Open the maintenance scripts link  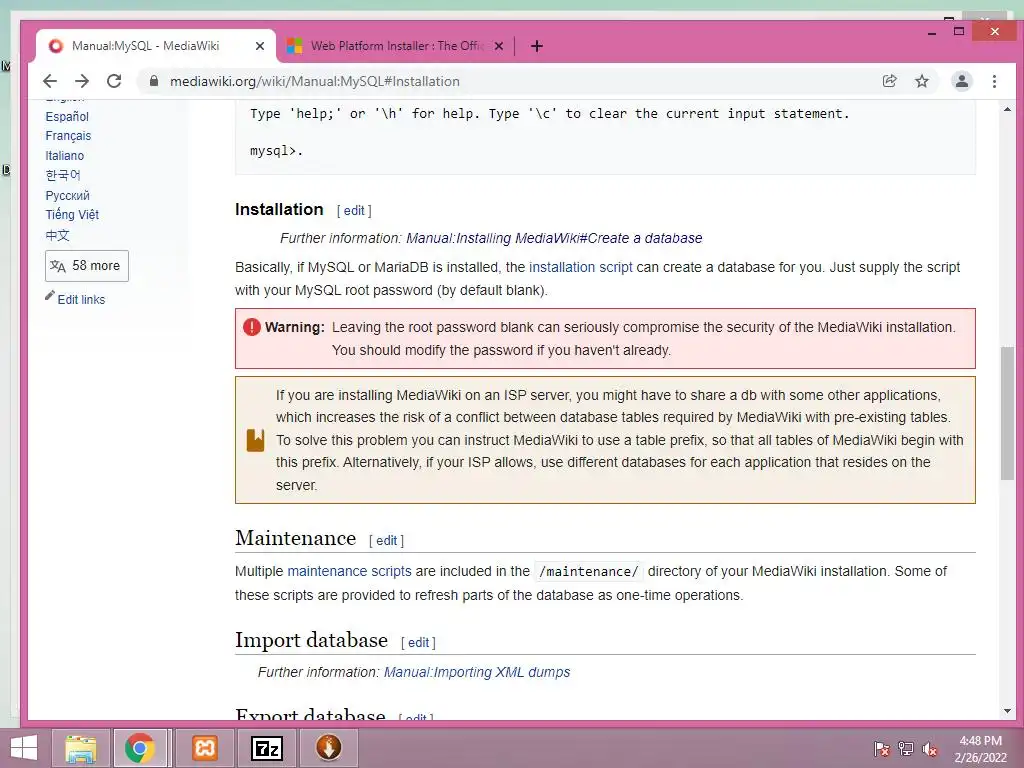[349, 571]
